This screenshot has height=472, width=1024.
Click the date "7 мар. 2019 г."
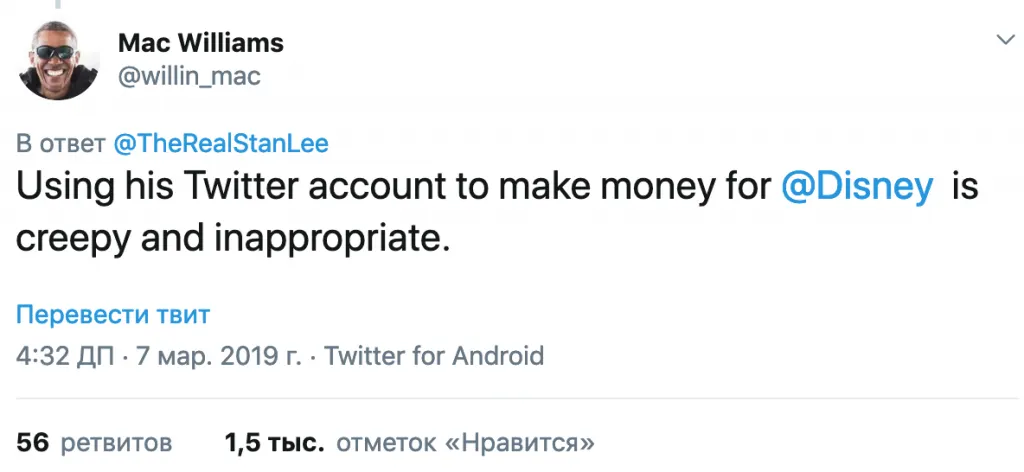click(219, 355)
